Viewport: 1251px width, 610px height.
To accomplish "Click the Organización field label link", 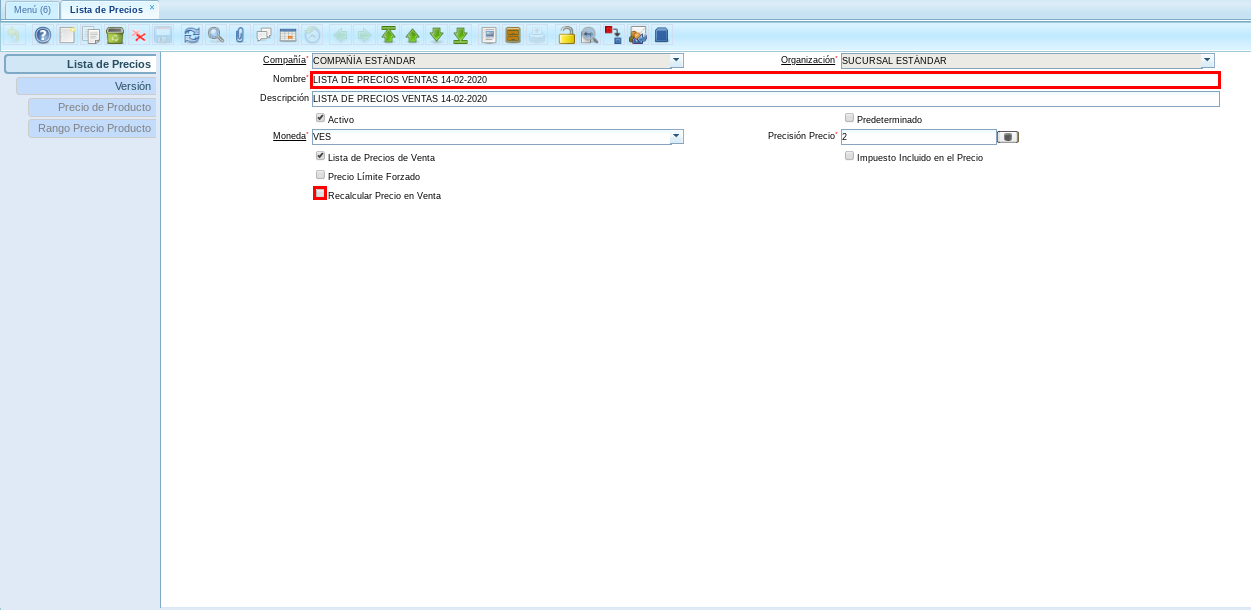I will pos(807,60).
